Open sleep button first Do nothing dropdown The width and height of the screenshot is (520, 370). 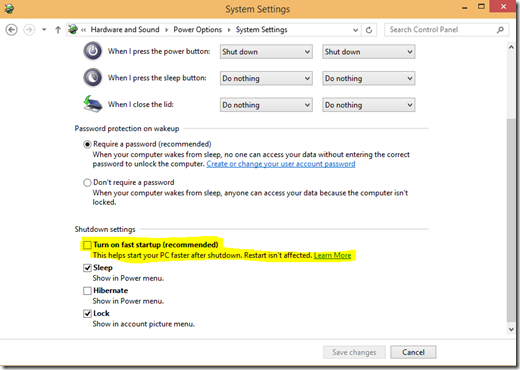coord(266,78)
